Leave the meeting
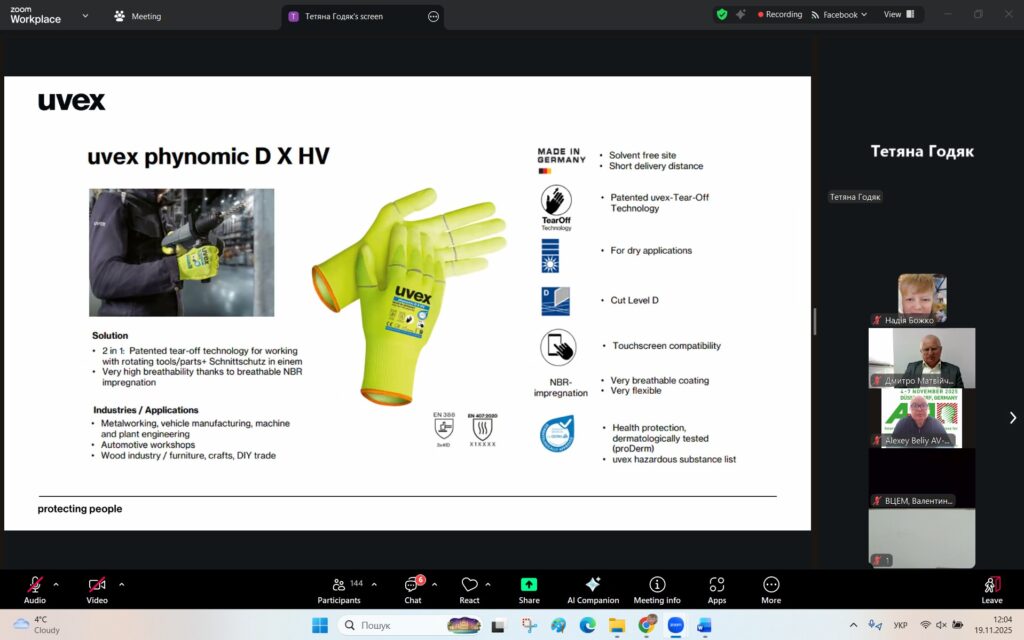Image resolution: width=1024 pixels, height=640 pixels. pyautogui.click(x=992, y=589)
